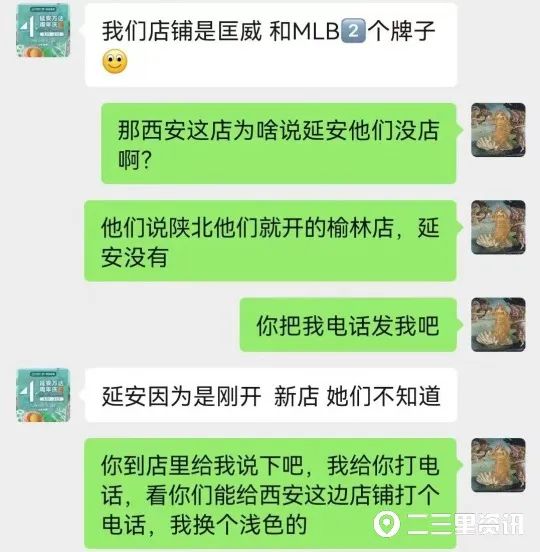The height and width of the screenshot is (552, 540).
Task: Tap the frog avatar beside 那西安这店 message
Action: (498, 130)
